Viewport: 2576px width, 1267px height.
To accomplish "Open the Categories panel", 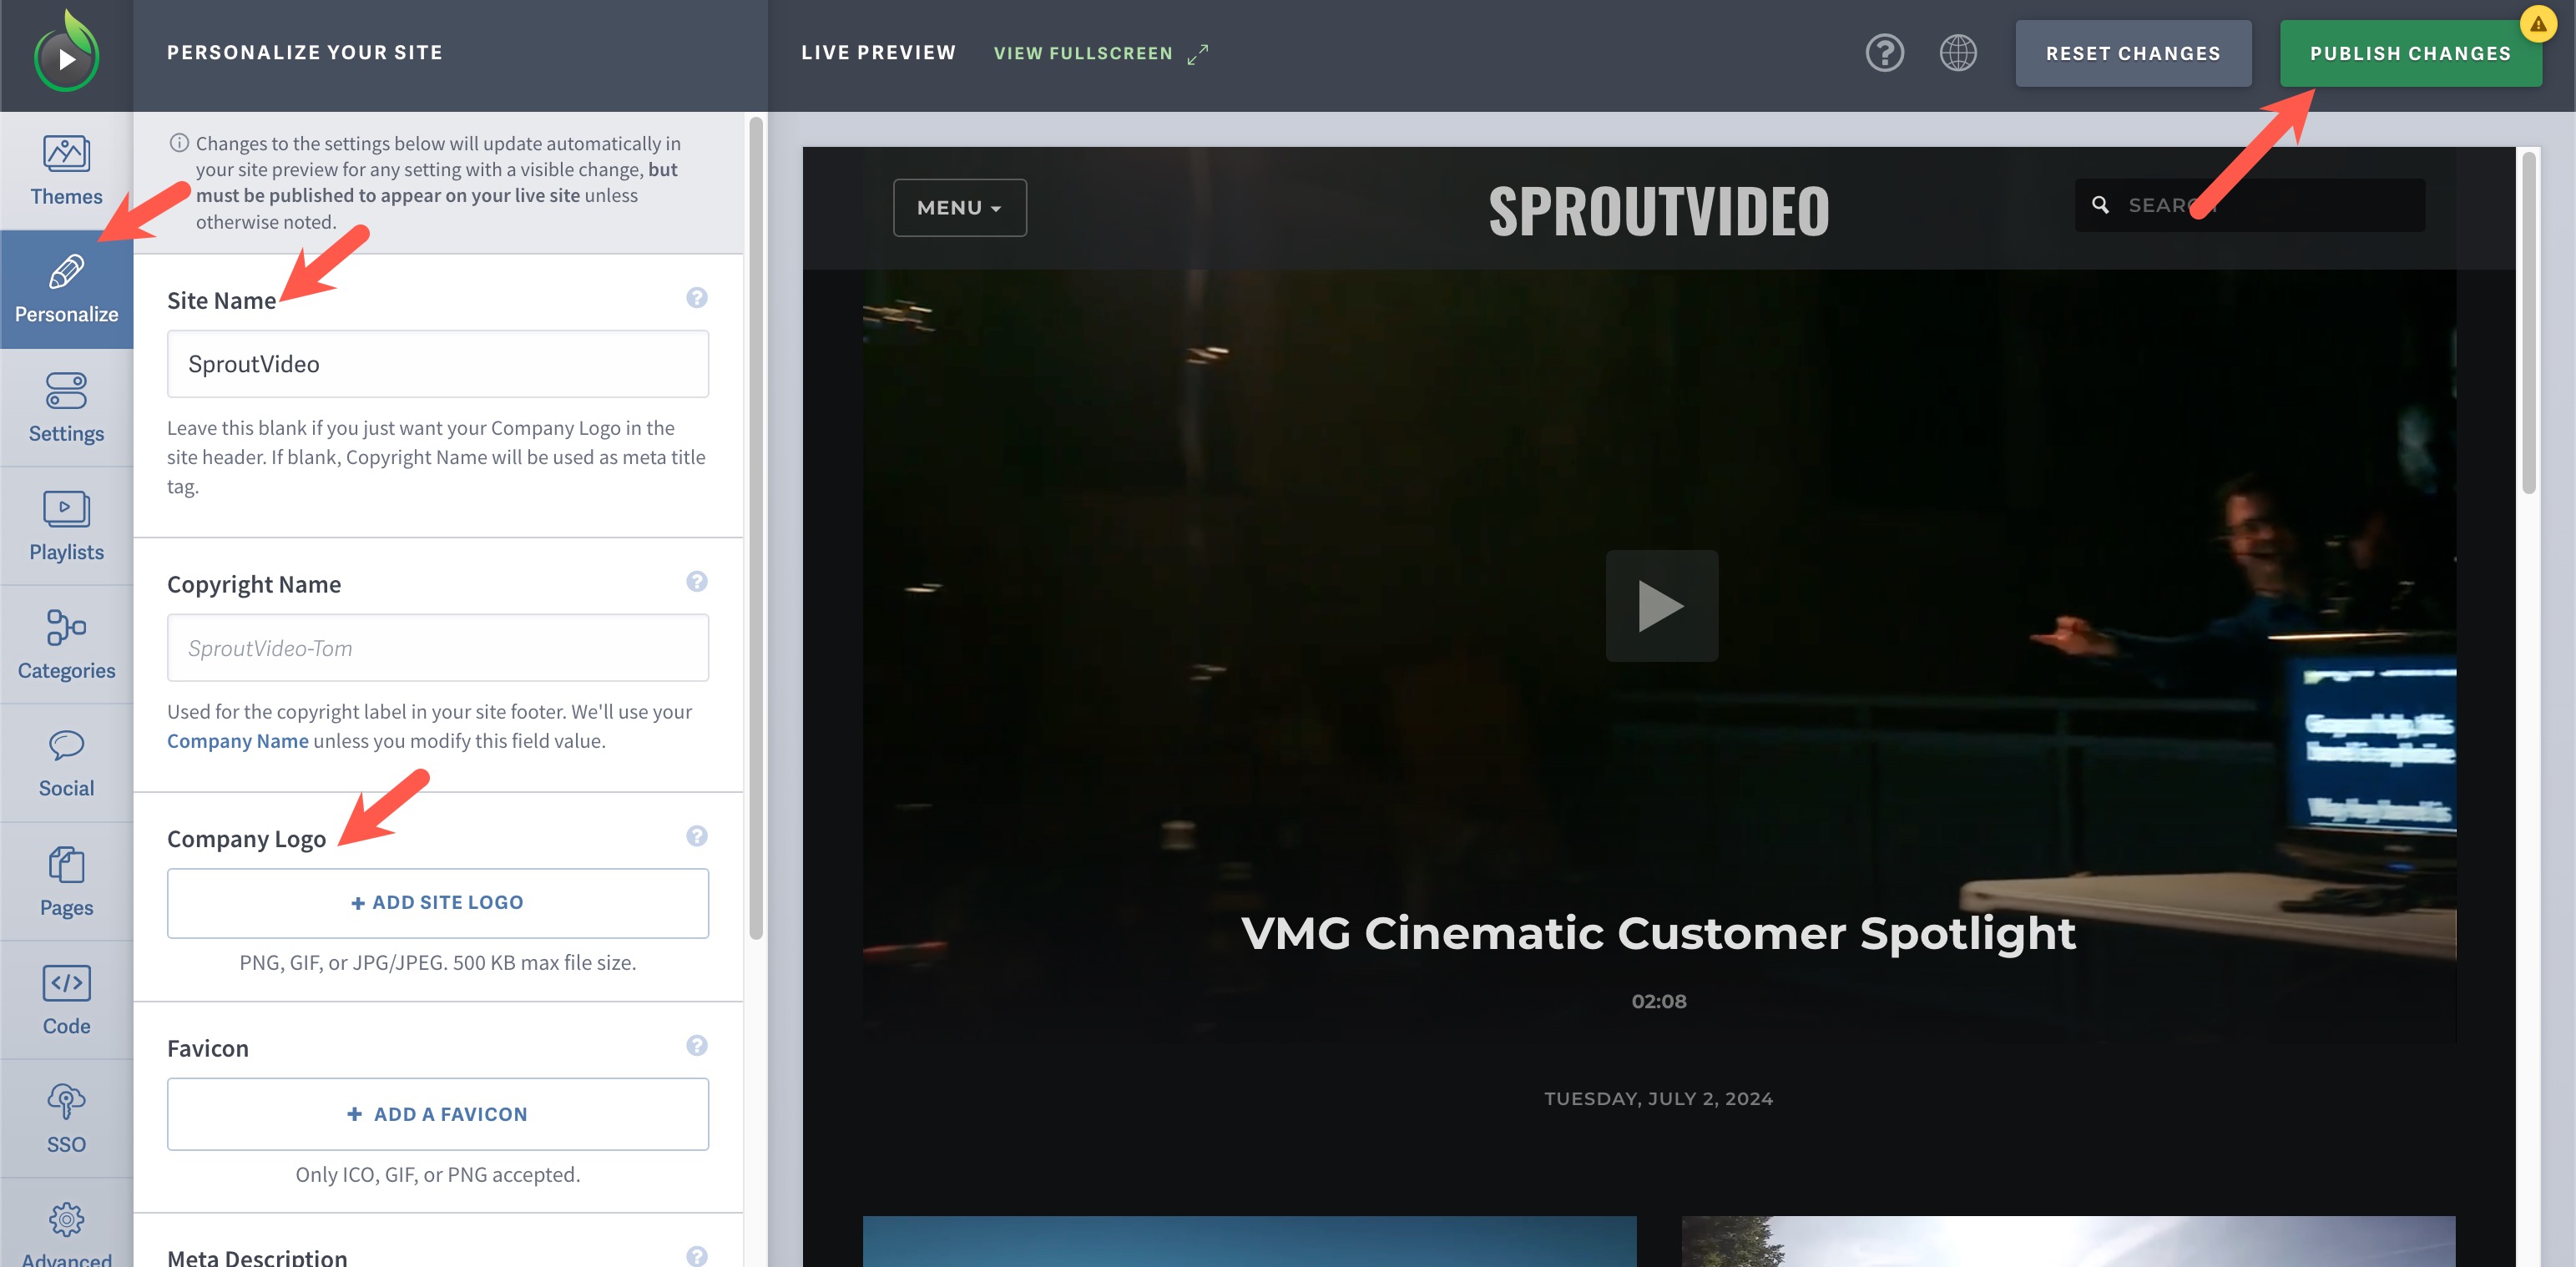I will click(x=66, y=644).
